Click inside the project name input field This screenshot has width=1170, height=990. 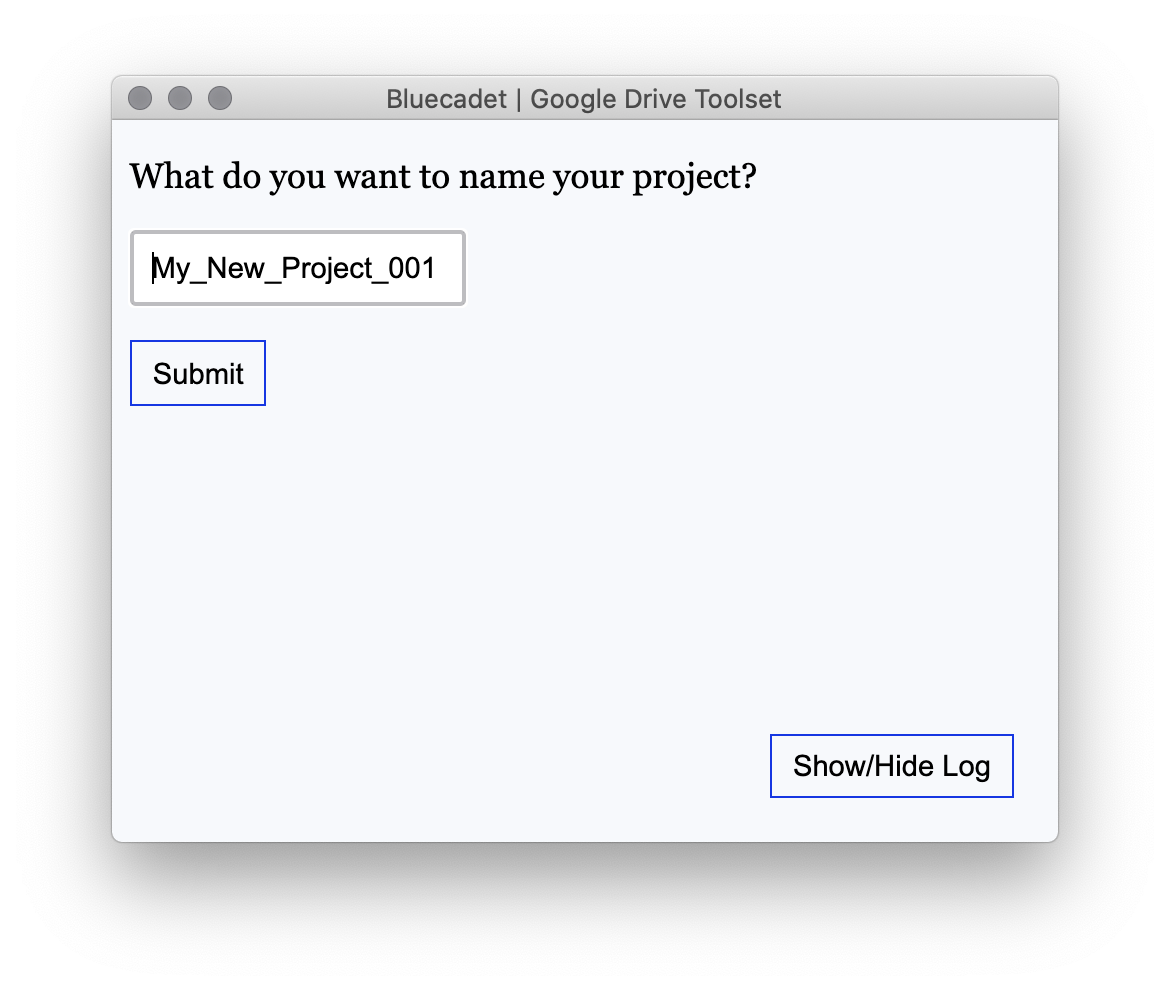296,268
